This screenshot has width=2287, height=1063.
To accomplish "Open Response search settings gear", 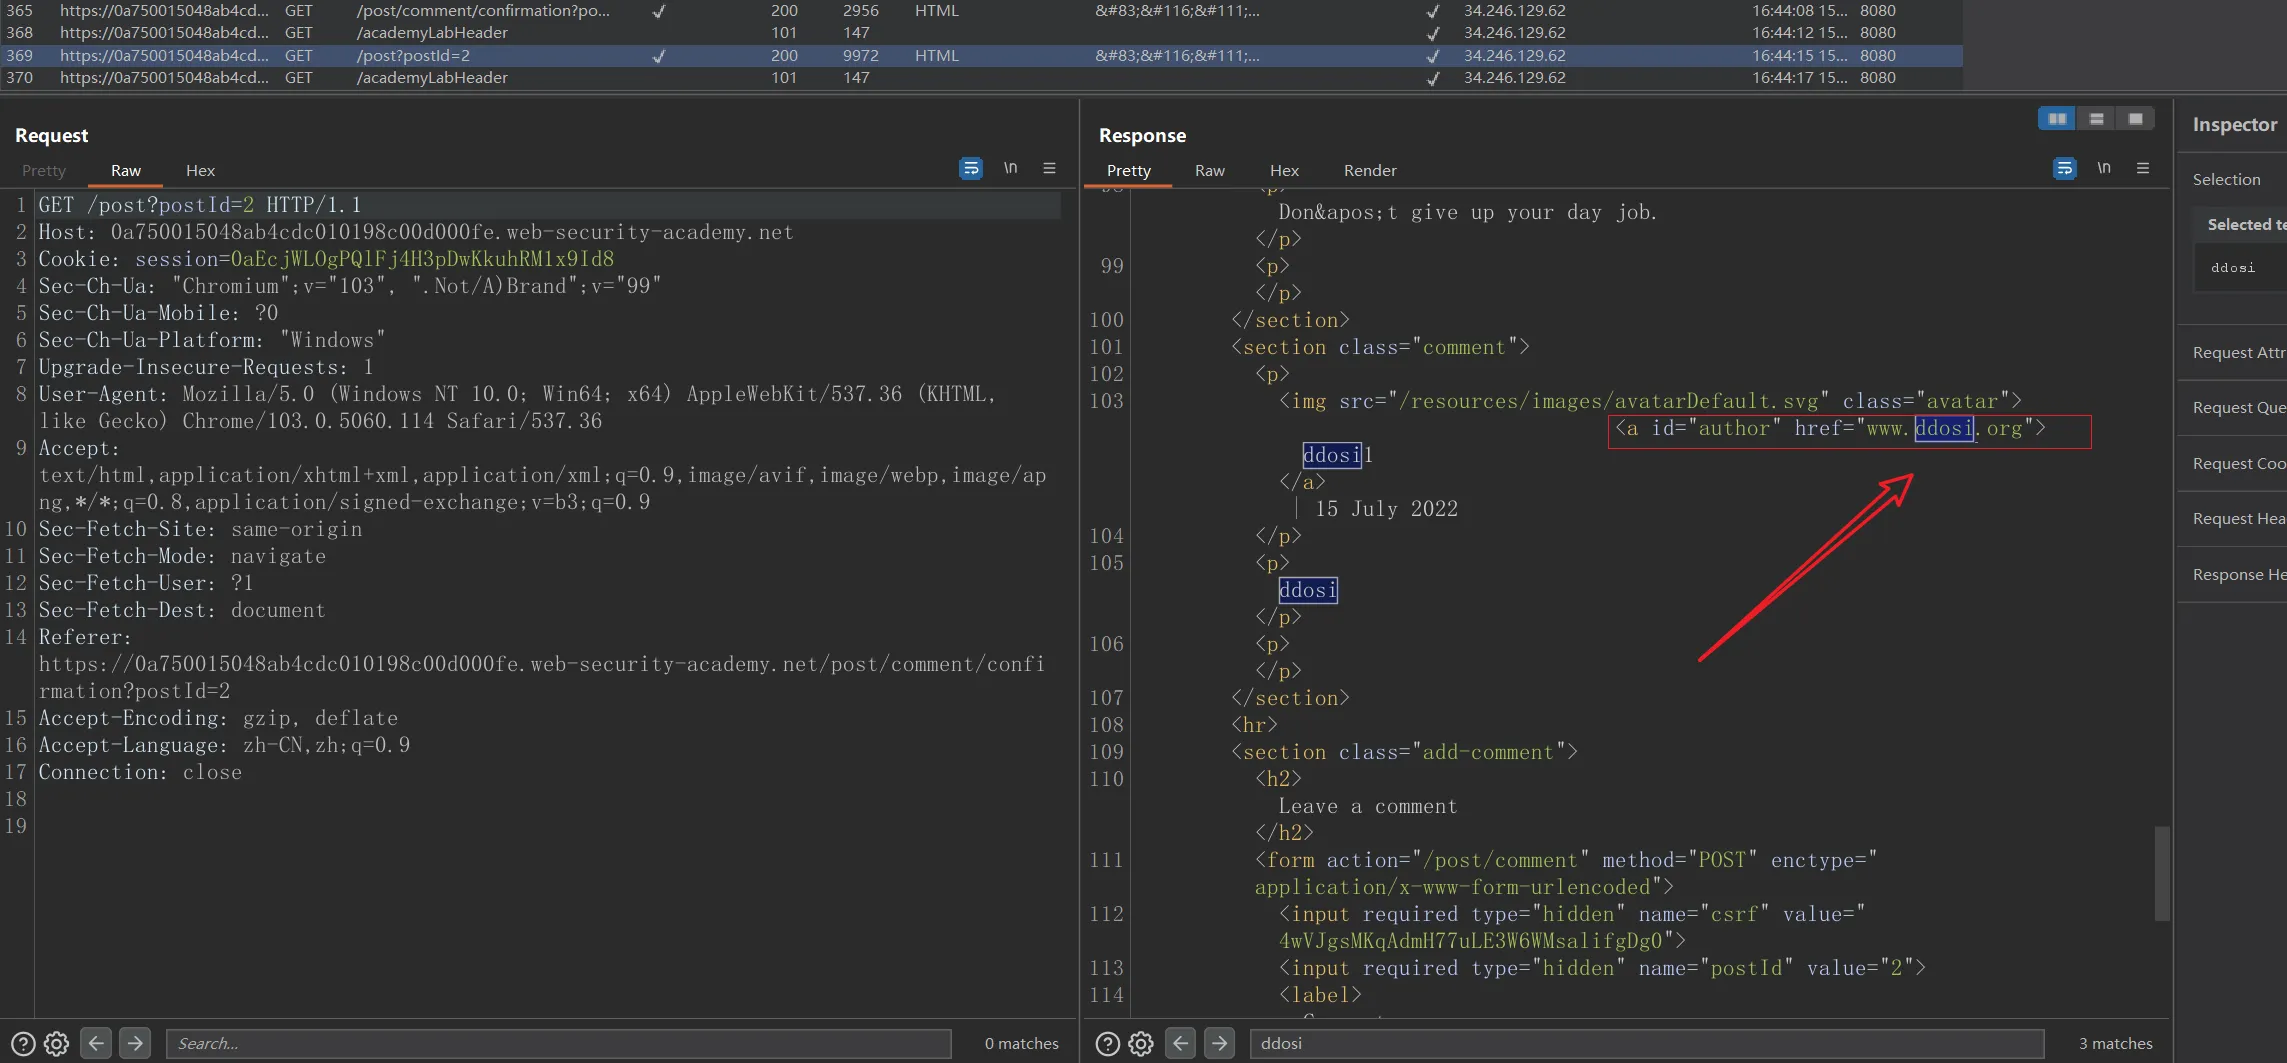I will (x=1141, y=1043).
